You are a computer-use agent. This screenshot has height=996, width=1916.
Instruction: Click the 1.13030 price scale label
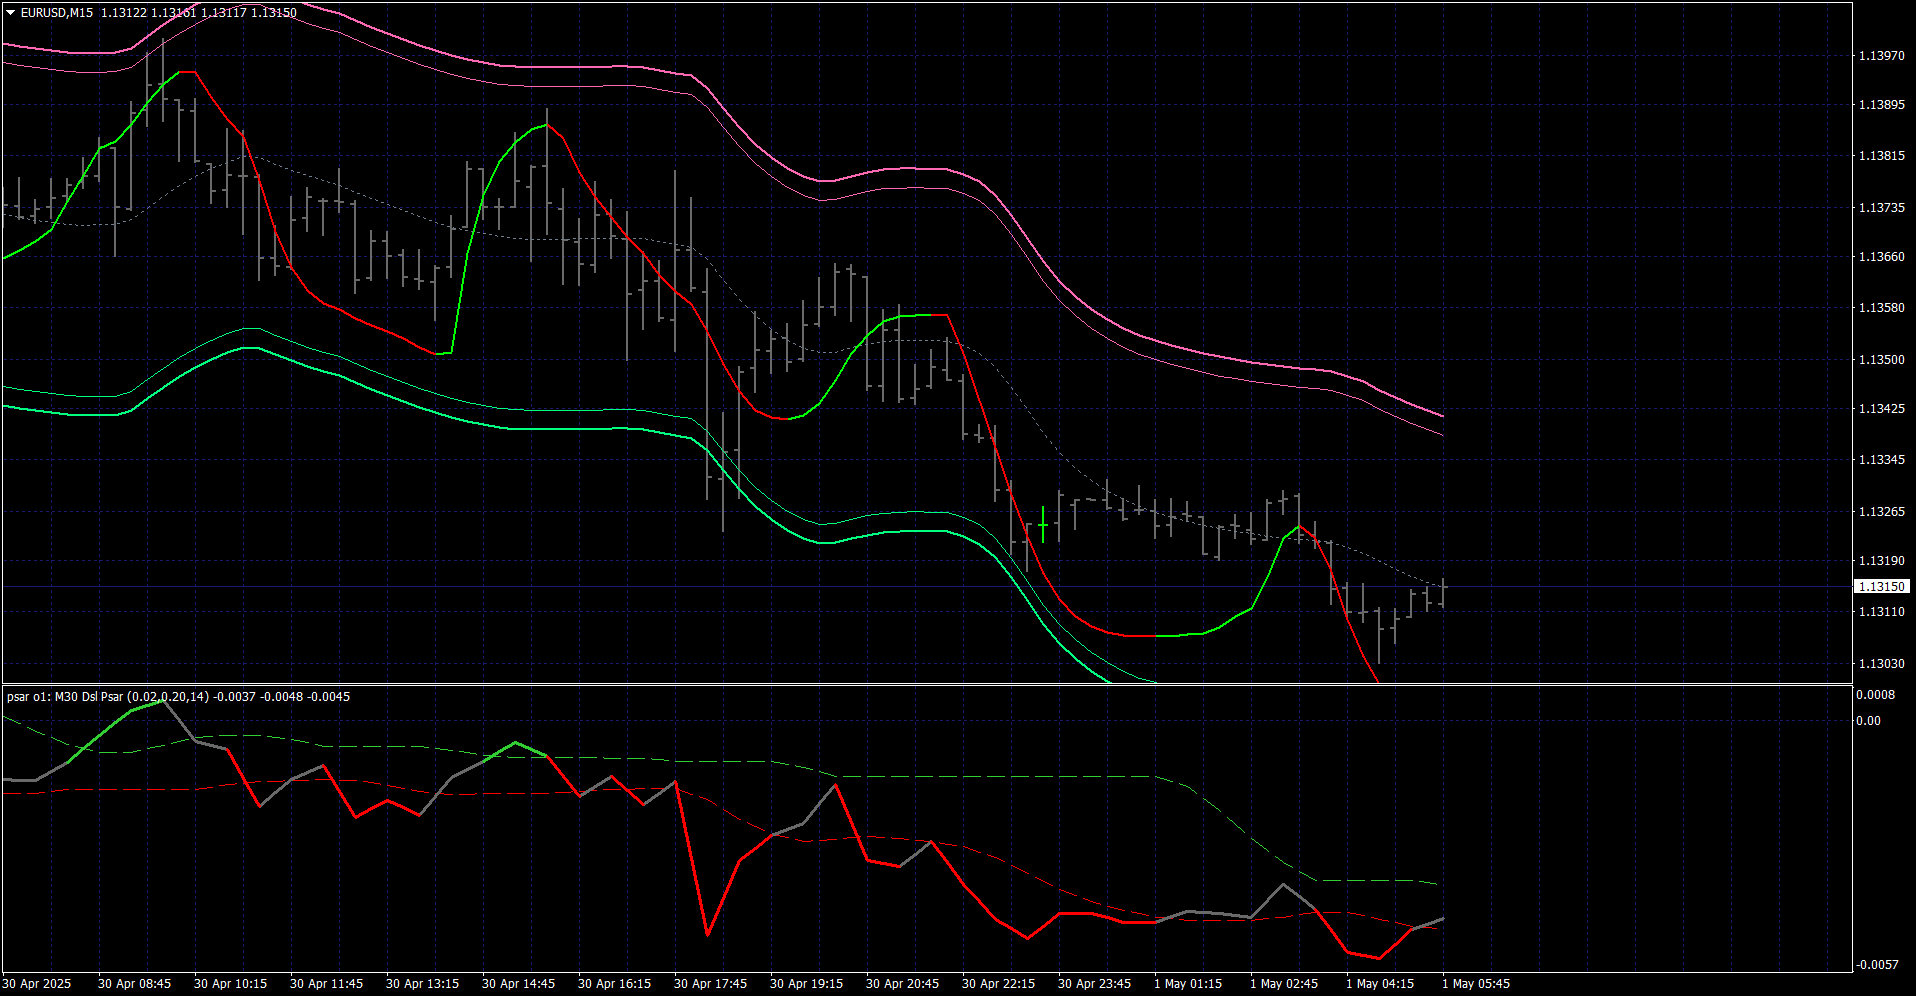tap(1881, 664)
